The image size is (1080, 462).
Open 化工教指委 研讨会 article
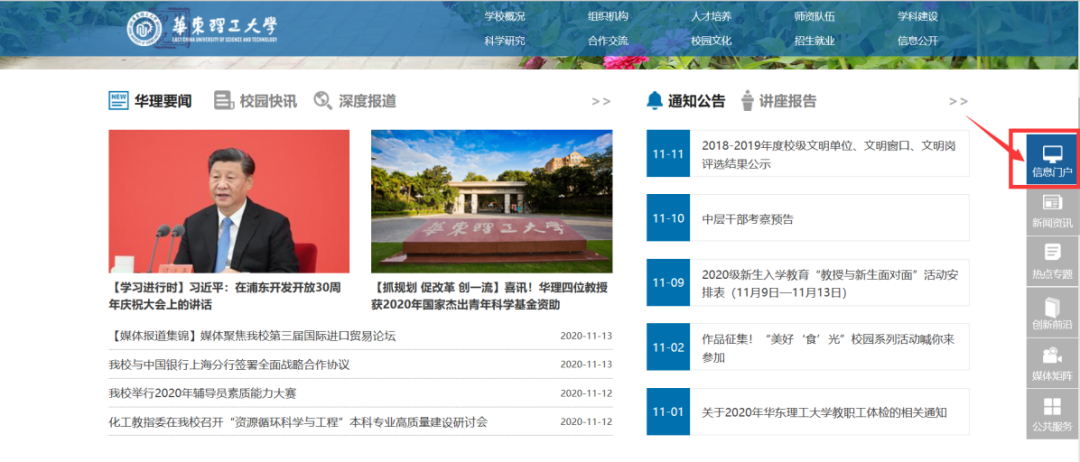pyautogui.click(x=298, y=423)
